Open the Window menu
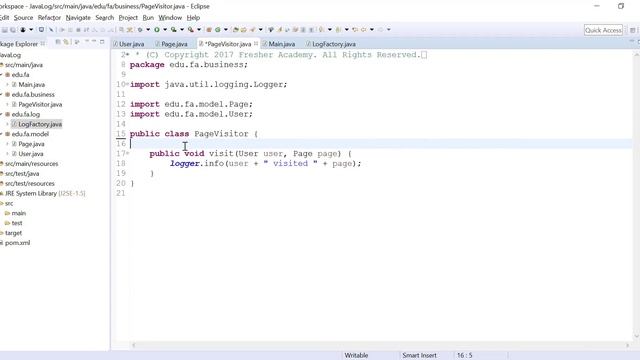Image resolution: width=640 pixels, height=360 pixels. click(x=170, y=18)
